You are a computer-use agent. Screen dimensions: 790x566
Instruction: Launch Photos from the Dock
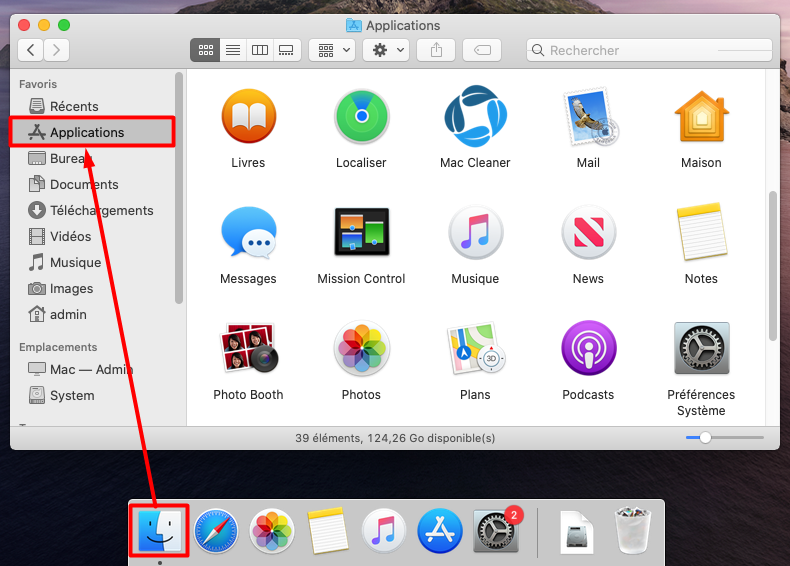click(x=272, y=531)
